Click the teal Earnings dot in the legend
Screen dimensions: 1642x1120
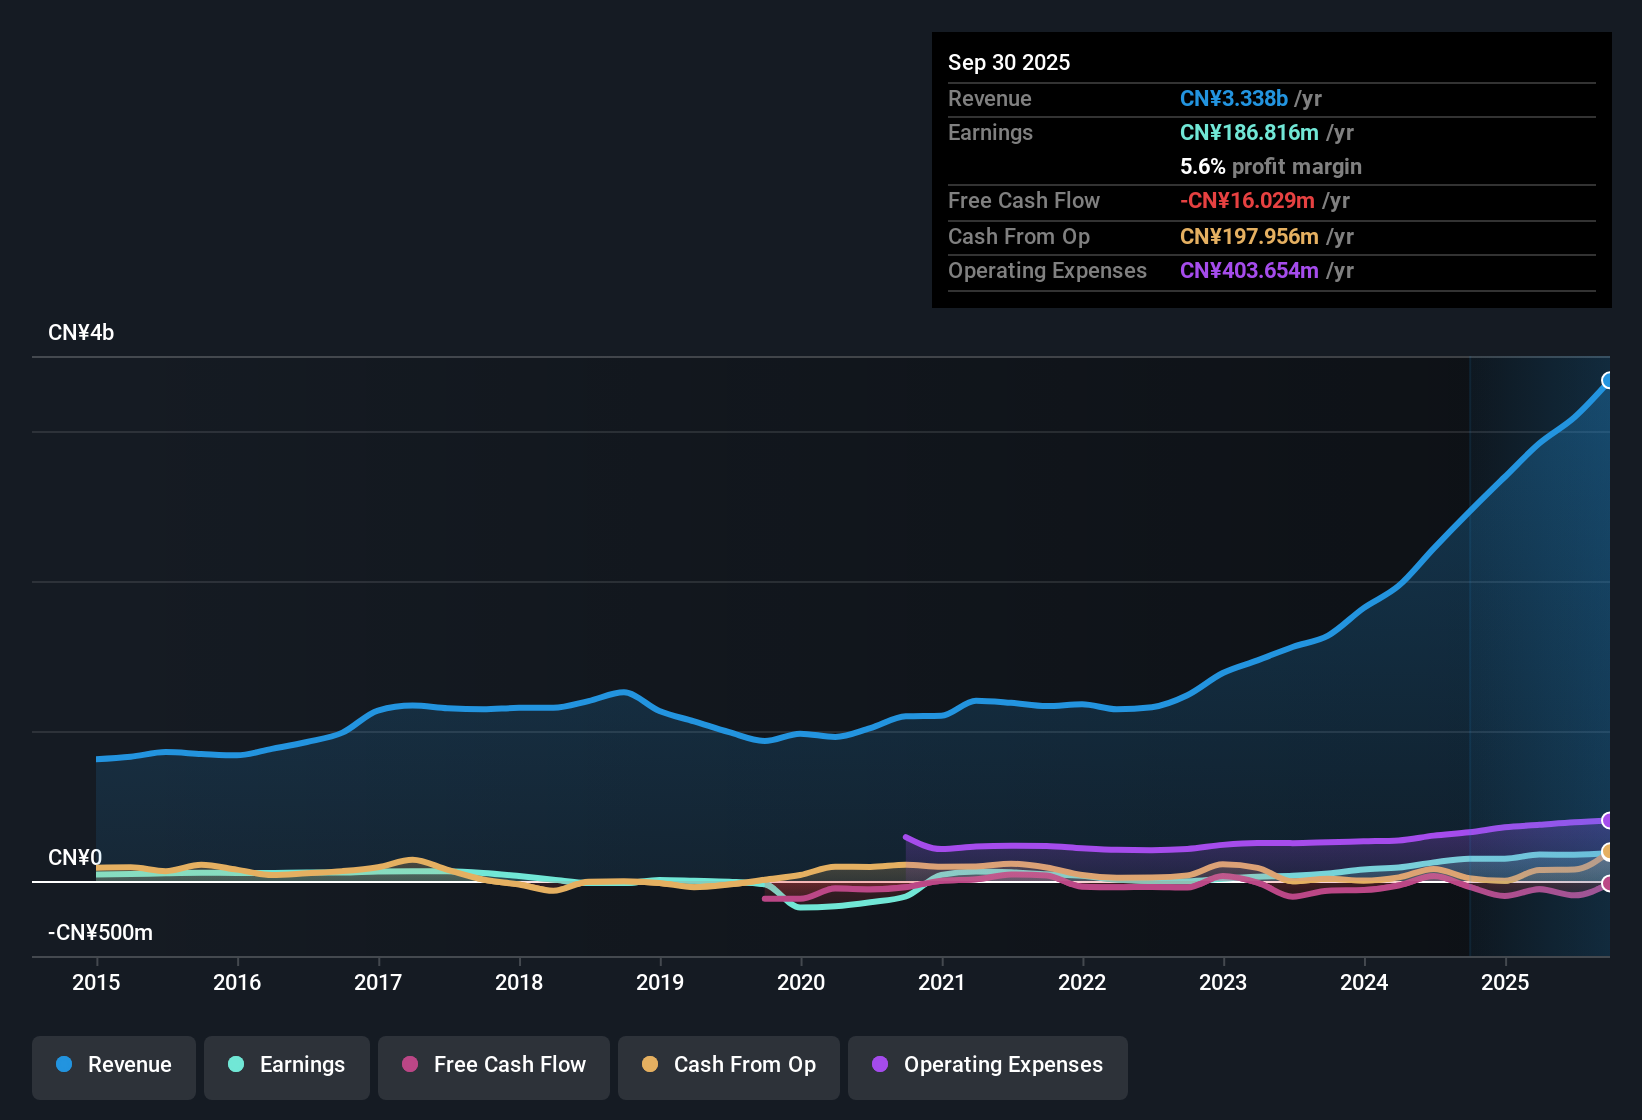click(x=236, y=1065)
